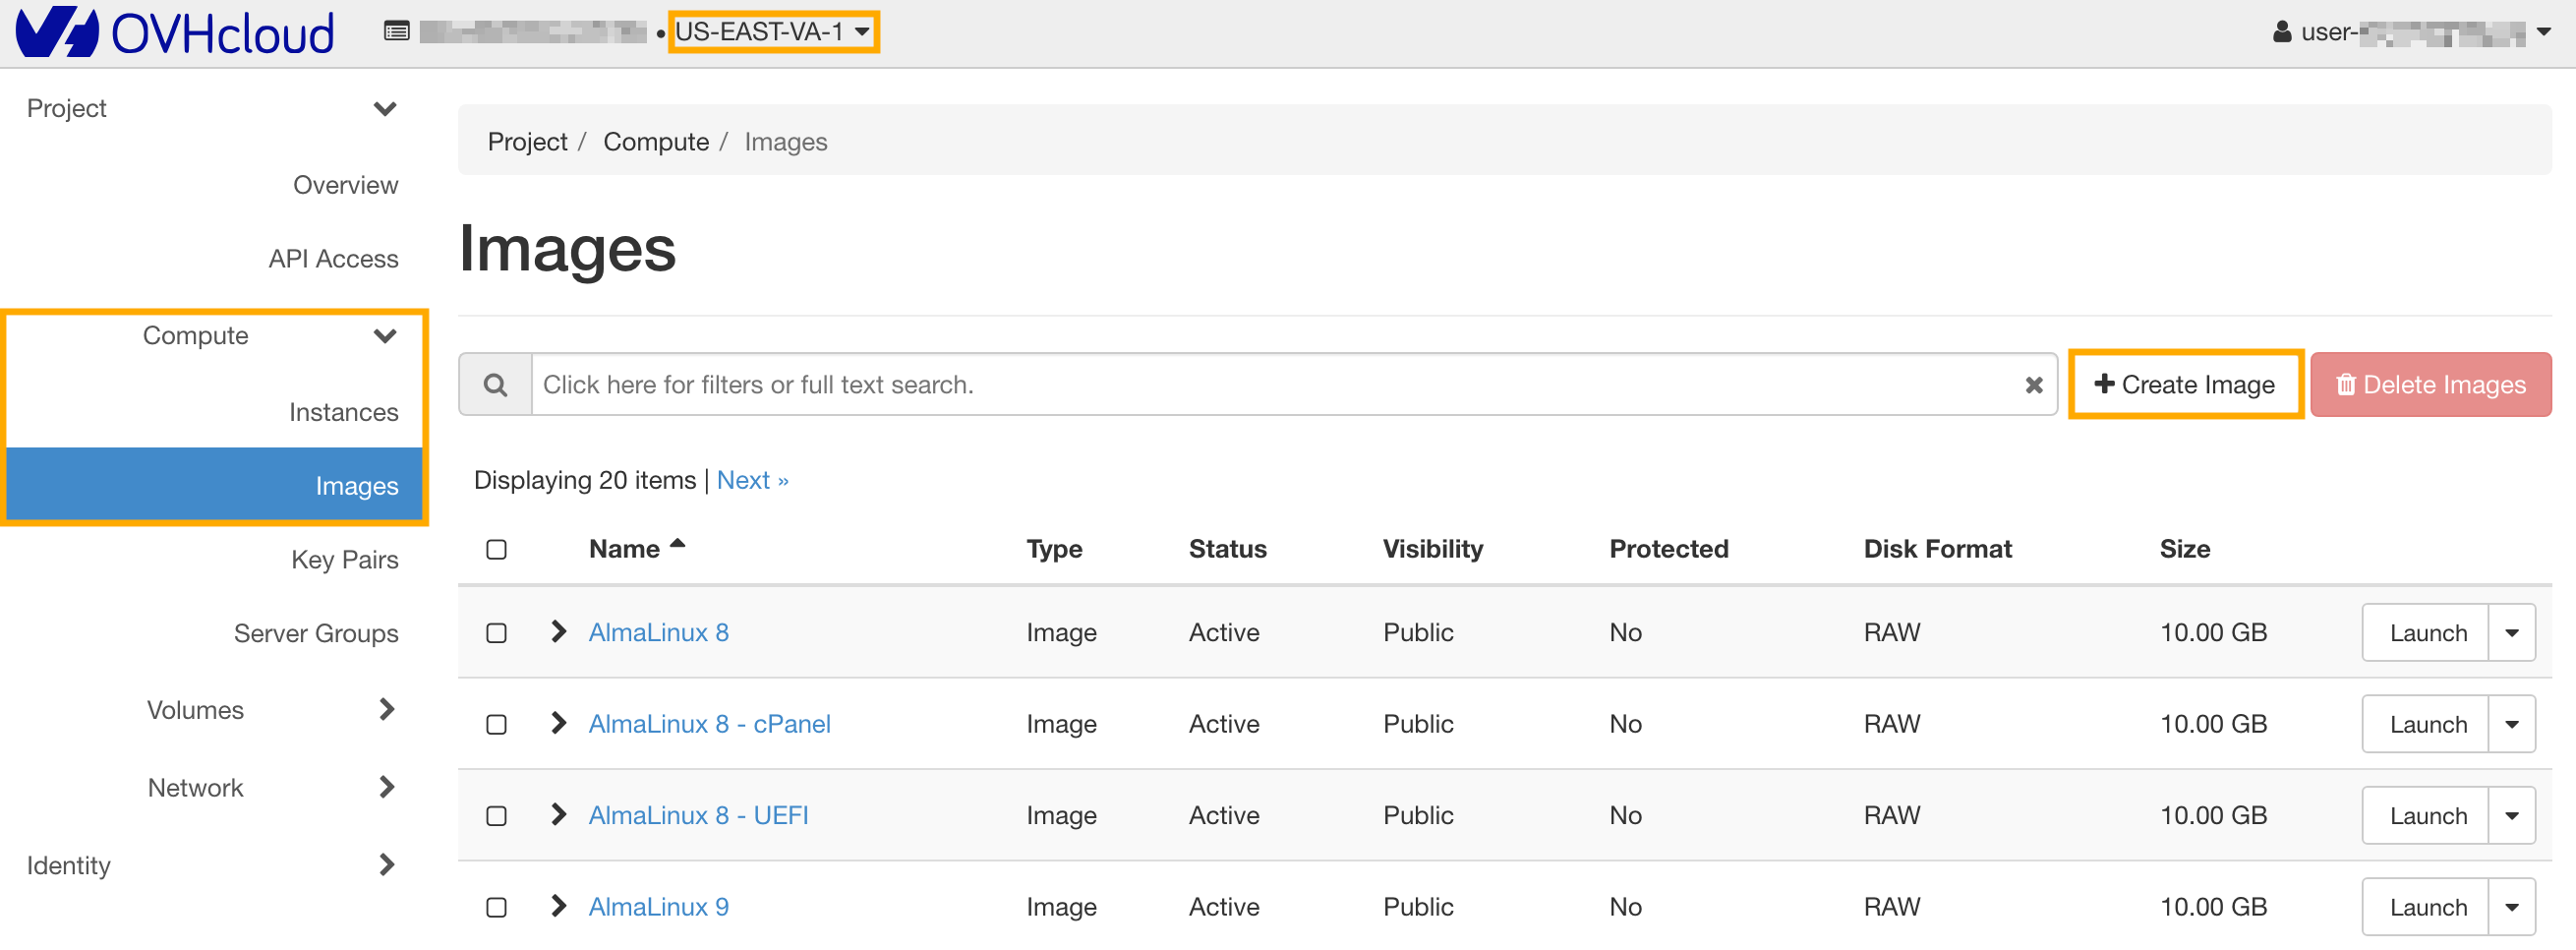
Task: Expand AlmaLinux 8 - UEFI row details
Action: point(559,815)
